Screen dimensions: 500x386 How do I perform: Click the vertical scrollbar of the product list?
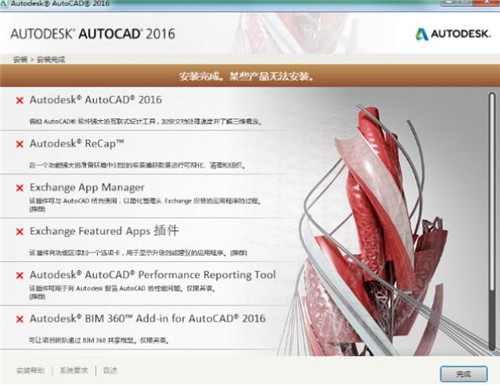tap(492, 221)
